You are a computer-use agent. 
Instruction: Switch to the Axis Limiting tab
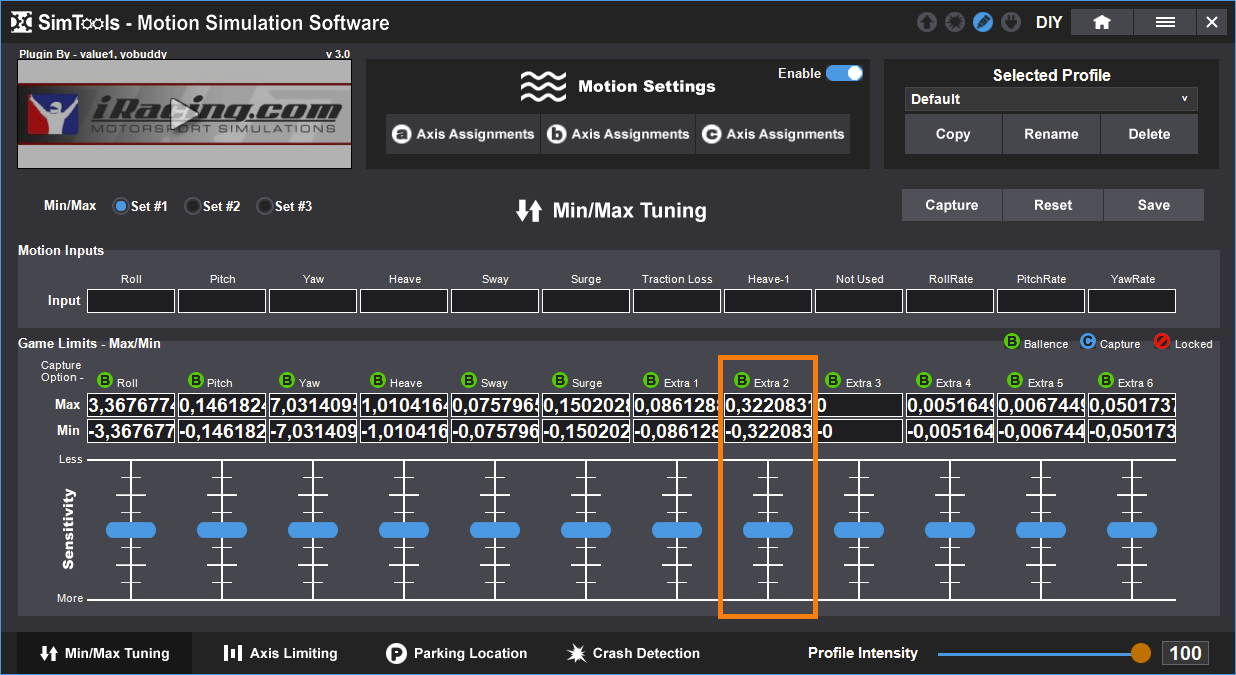280,653
